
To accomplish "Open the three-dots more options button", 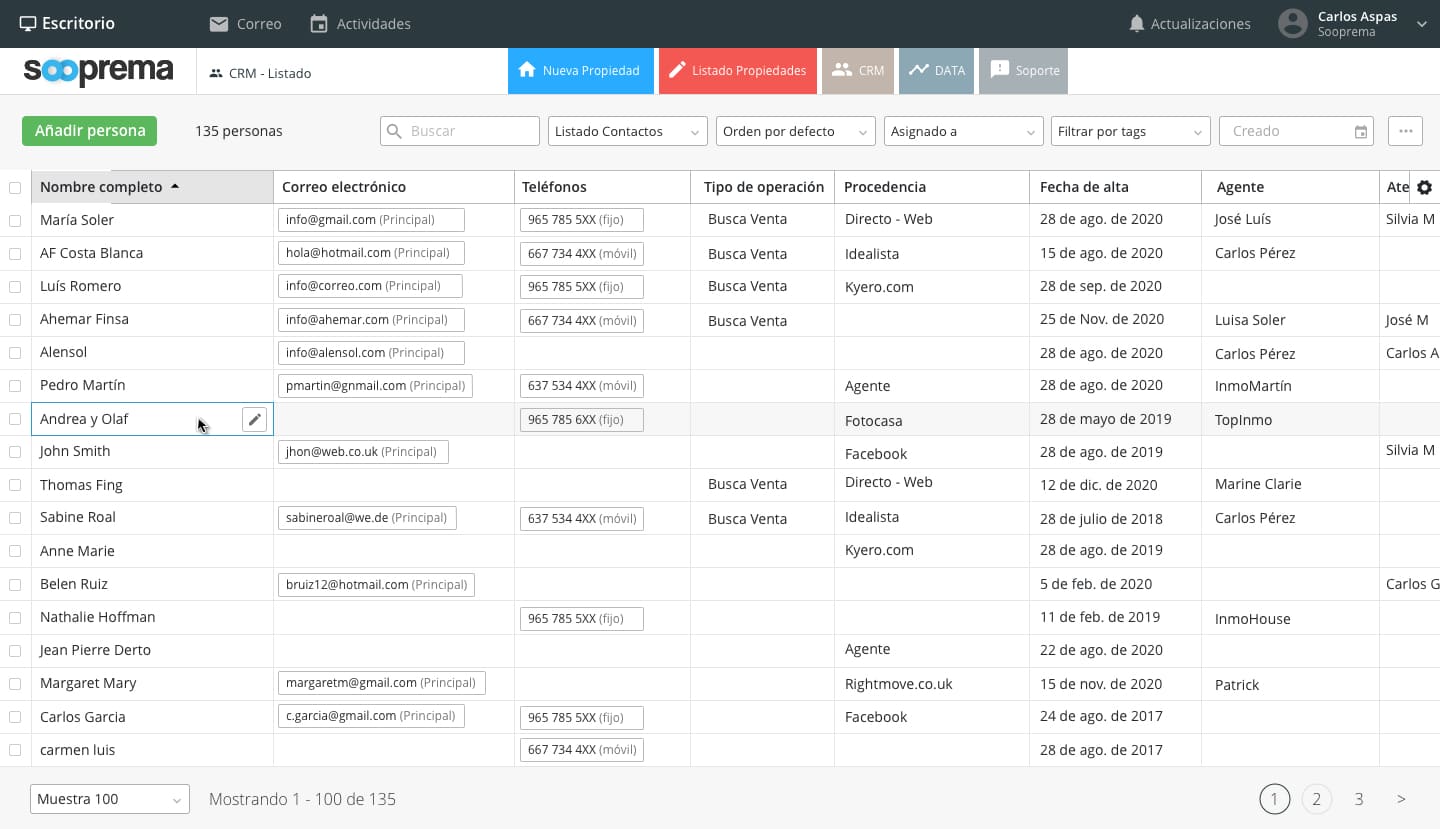I will (x=1405, y=131).
